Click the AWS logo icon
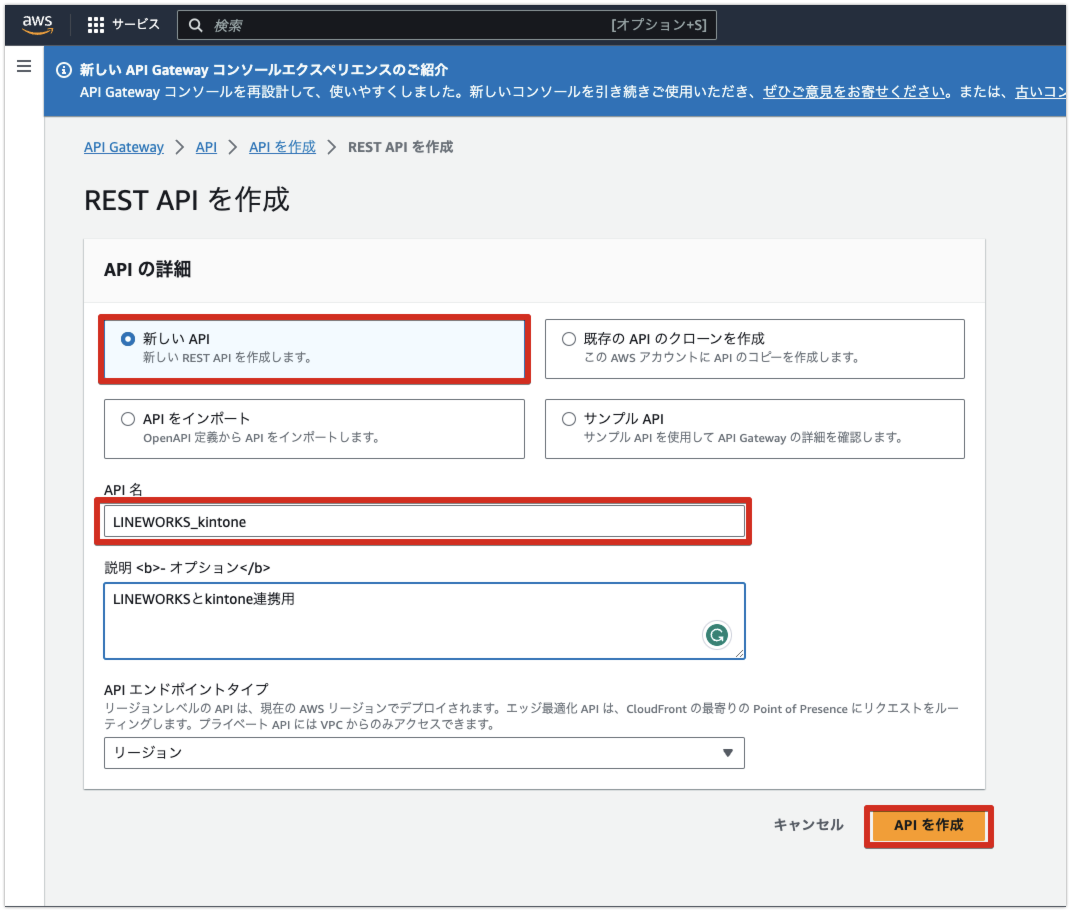Image resolution: width=1071 pixels, height=912 pixels. tap(37, 25)
